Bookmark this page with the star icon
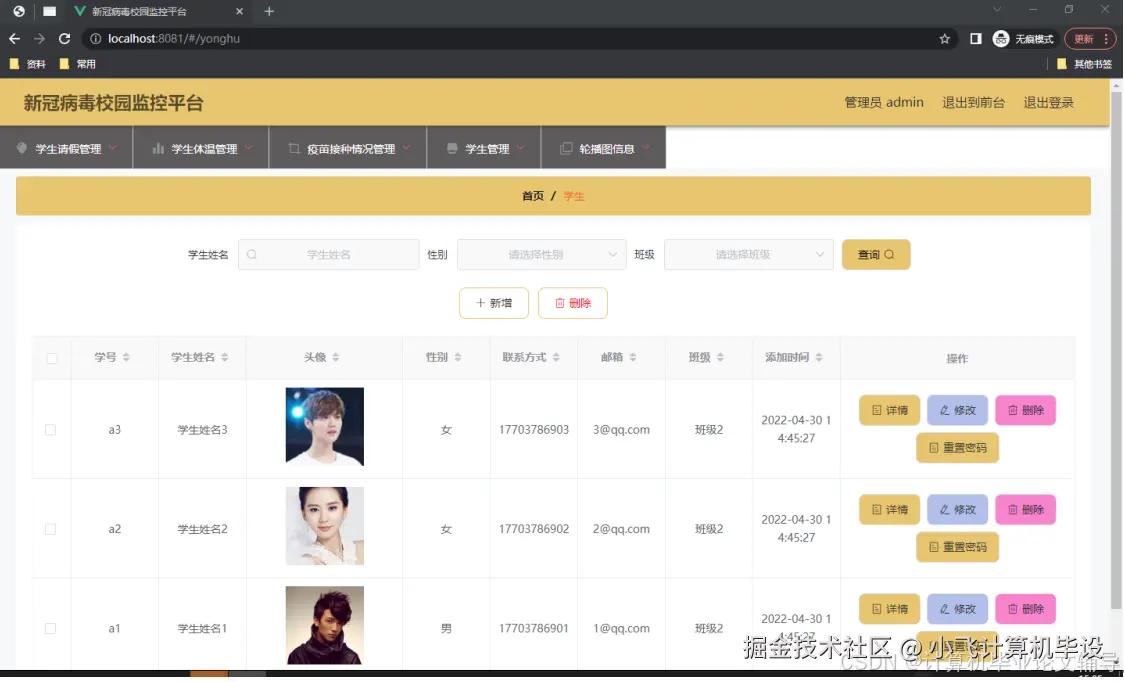This screenshot has width=1124, height=682. click(x=945, y=39)
